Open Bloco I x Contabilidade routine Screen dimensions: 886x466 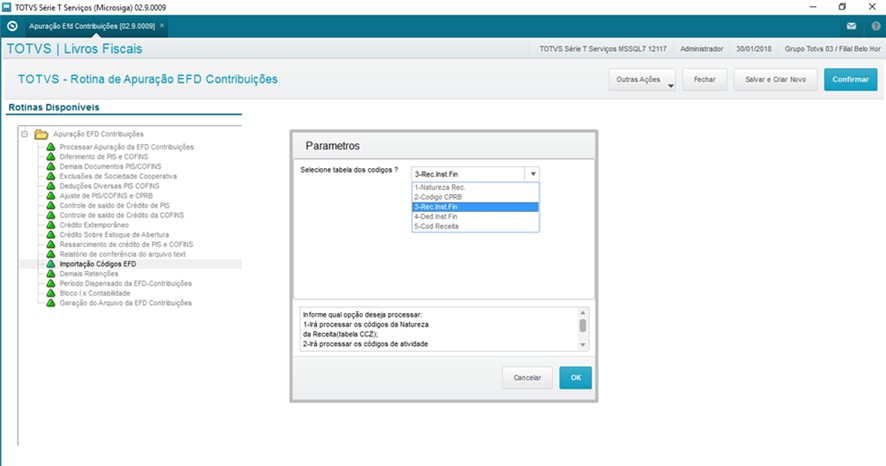[x=94, y=293]
